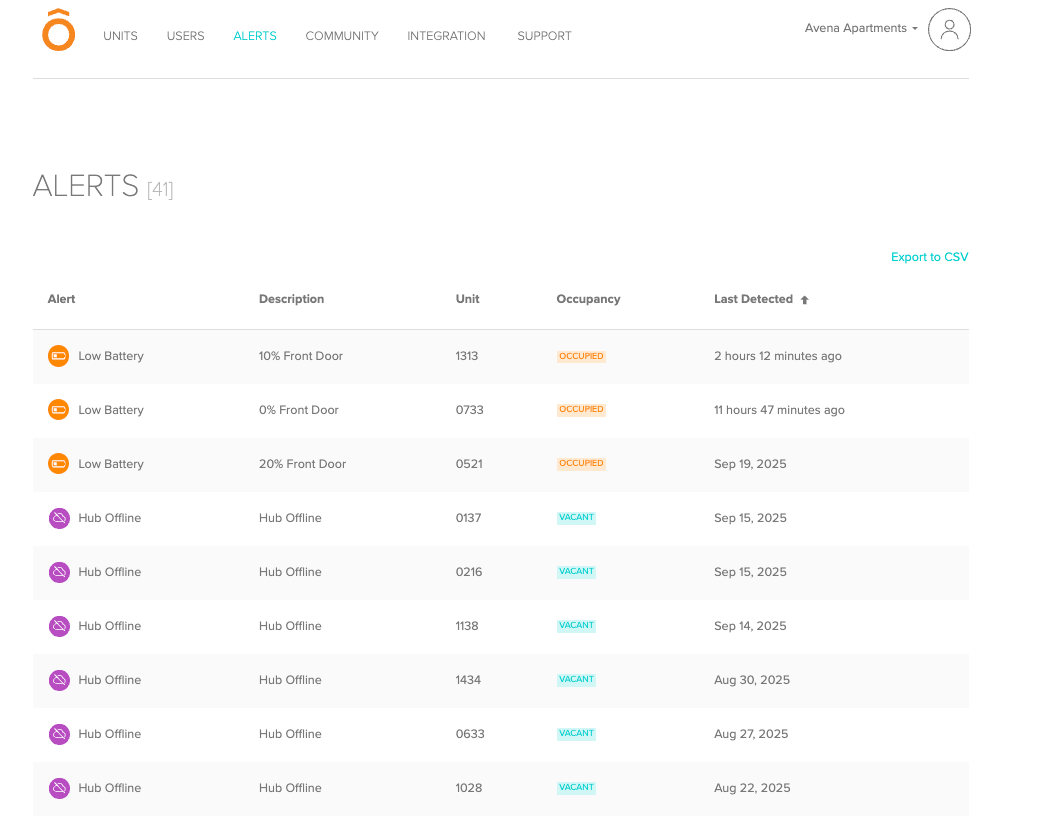This screenshot has width=1052, height=819.
Task: Sort by the Last Detected column header
Action: [753, 299]
